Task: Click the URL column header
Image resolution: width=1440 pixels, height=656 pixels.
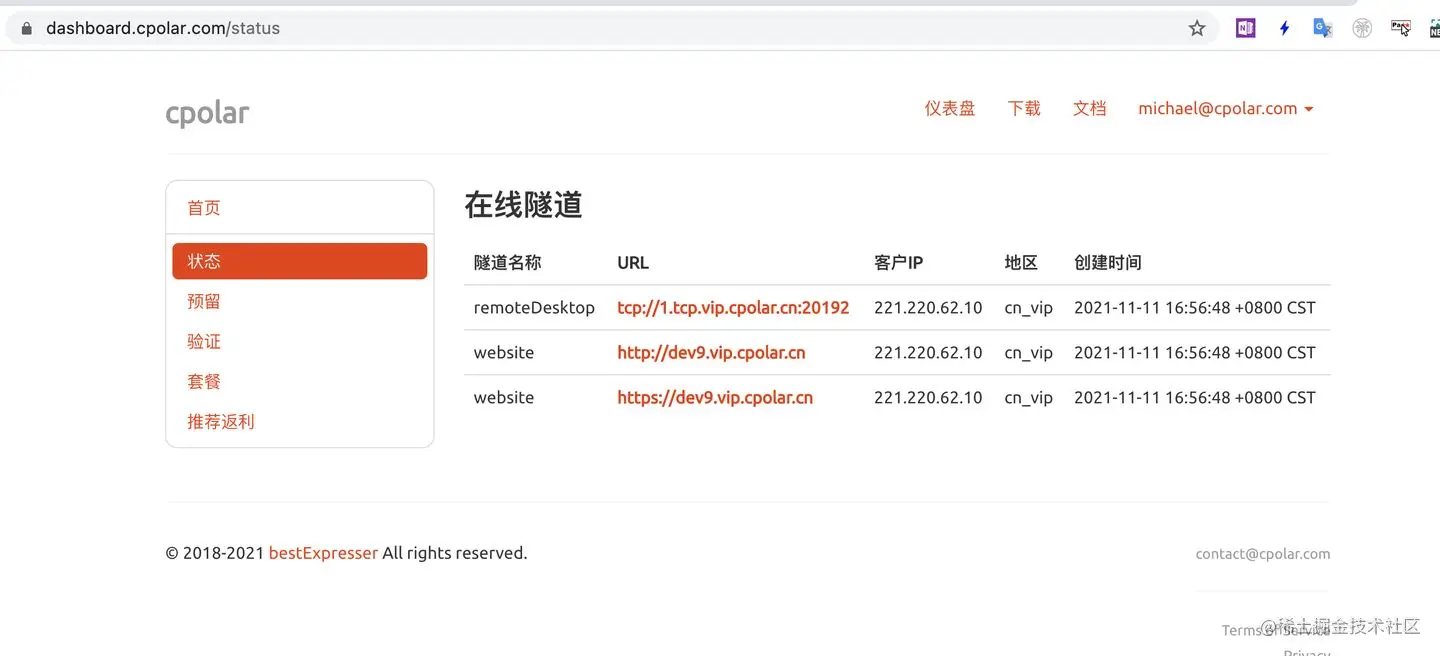Action: click(633, 262)
